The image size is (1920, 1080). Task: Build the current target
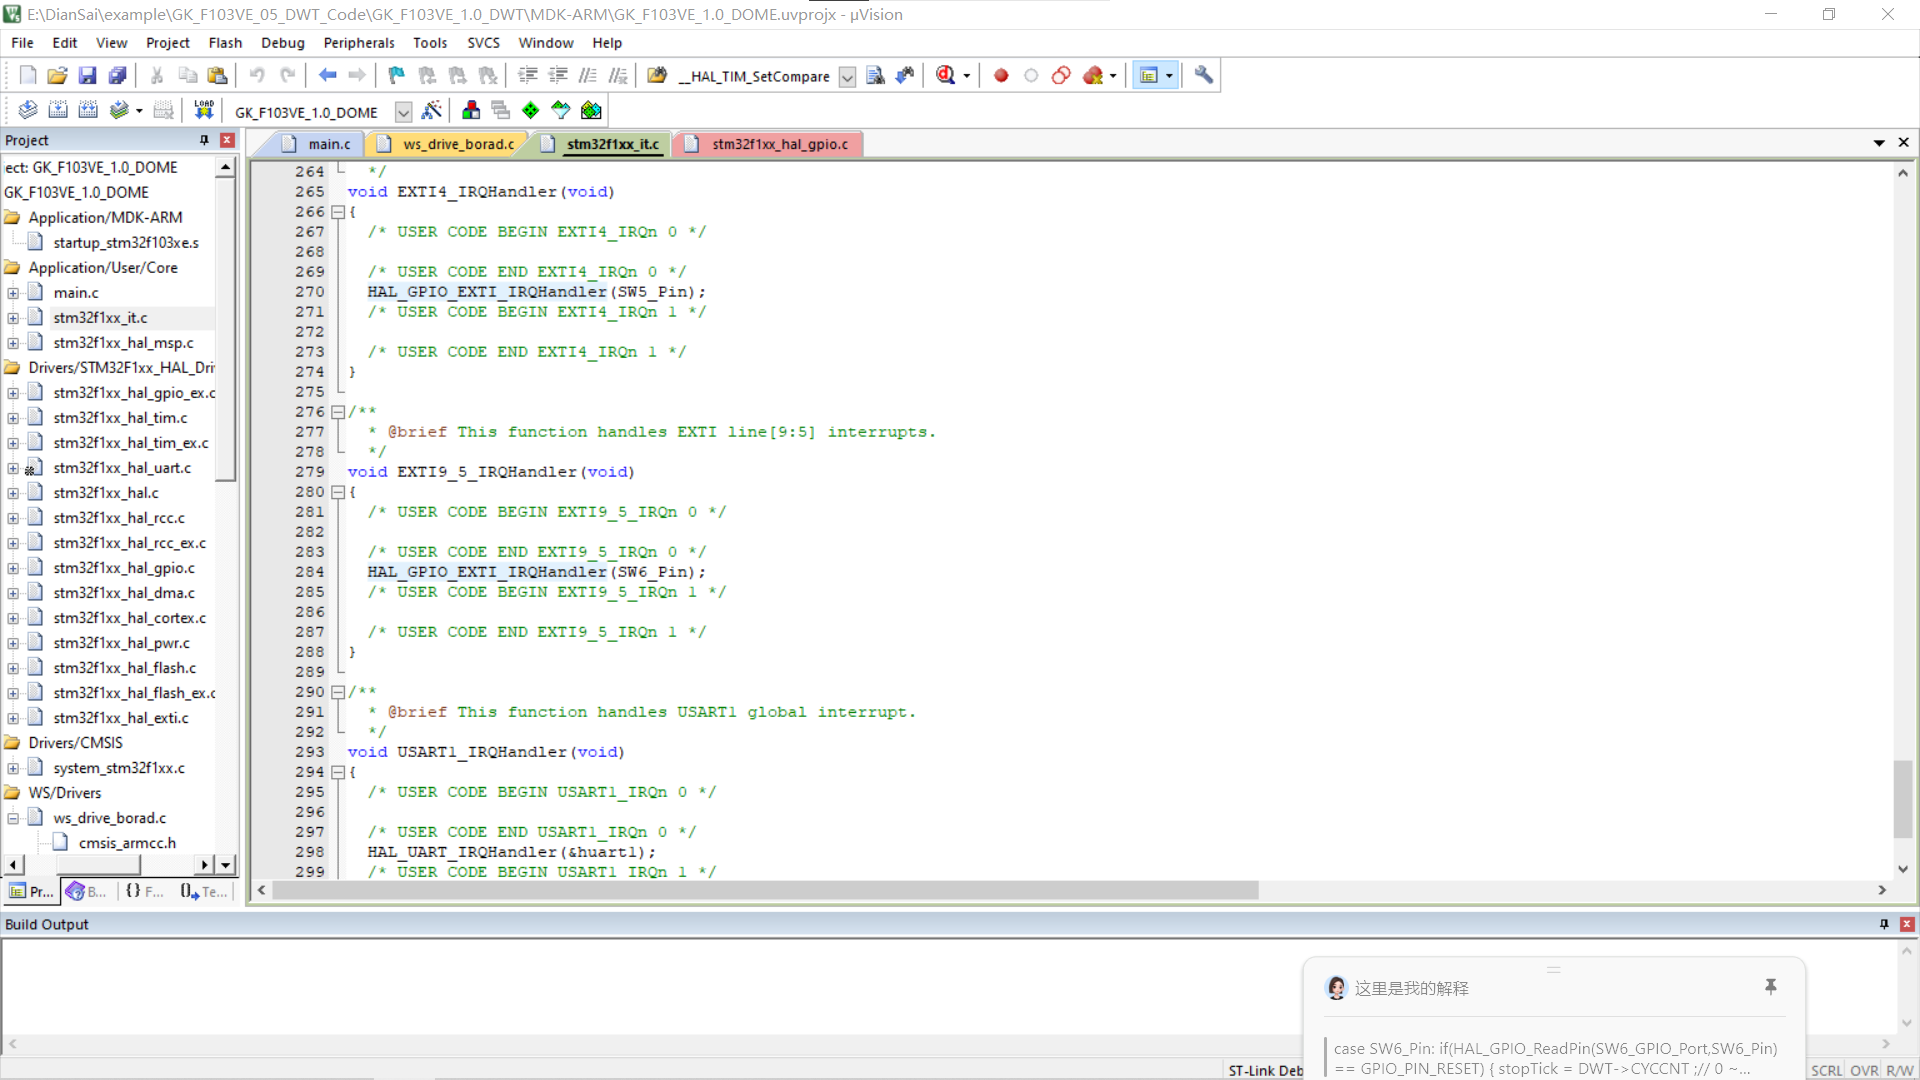coord(59,110)
